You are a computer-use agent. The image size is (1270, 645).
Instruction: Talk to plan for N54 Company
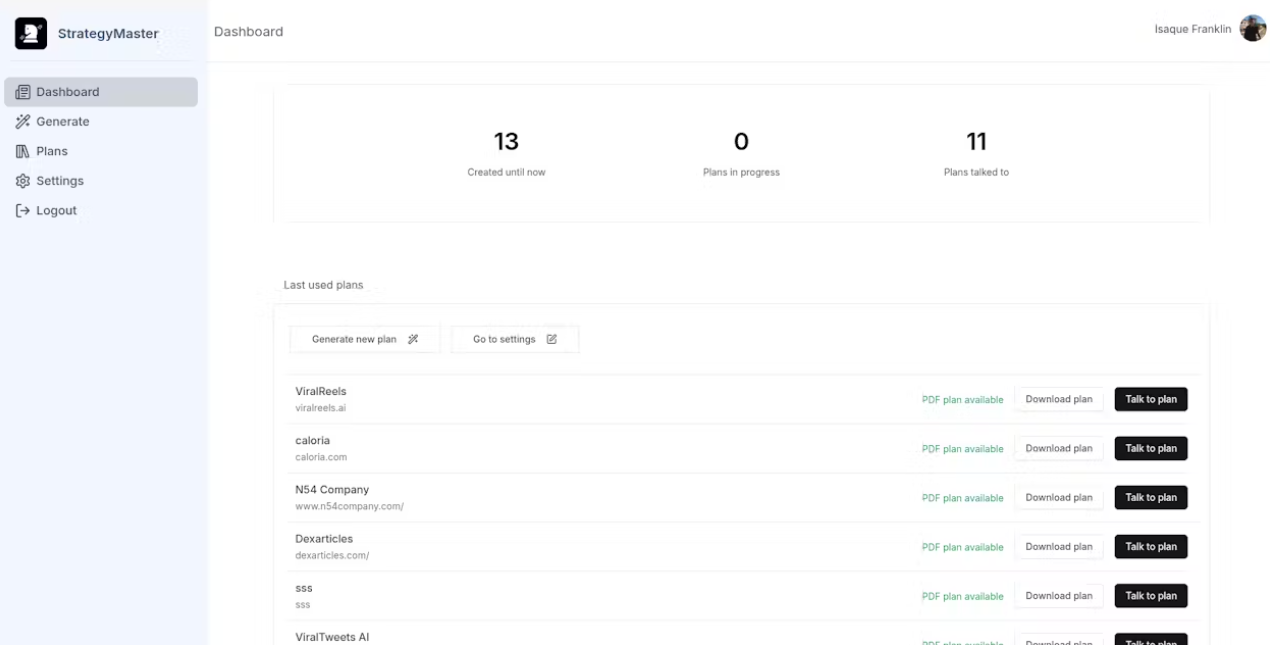coord(1151,497)
